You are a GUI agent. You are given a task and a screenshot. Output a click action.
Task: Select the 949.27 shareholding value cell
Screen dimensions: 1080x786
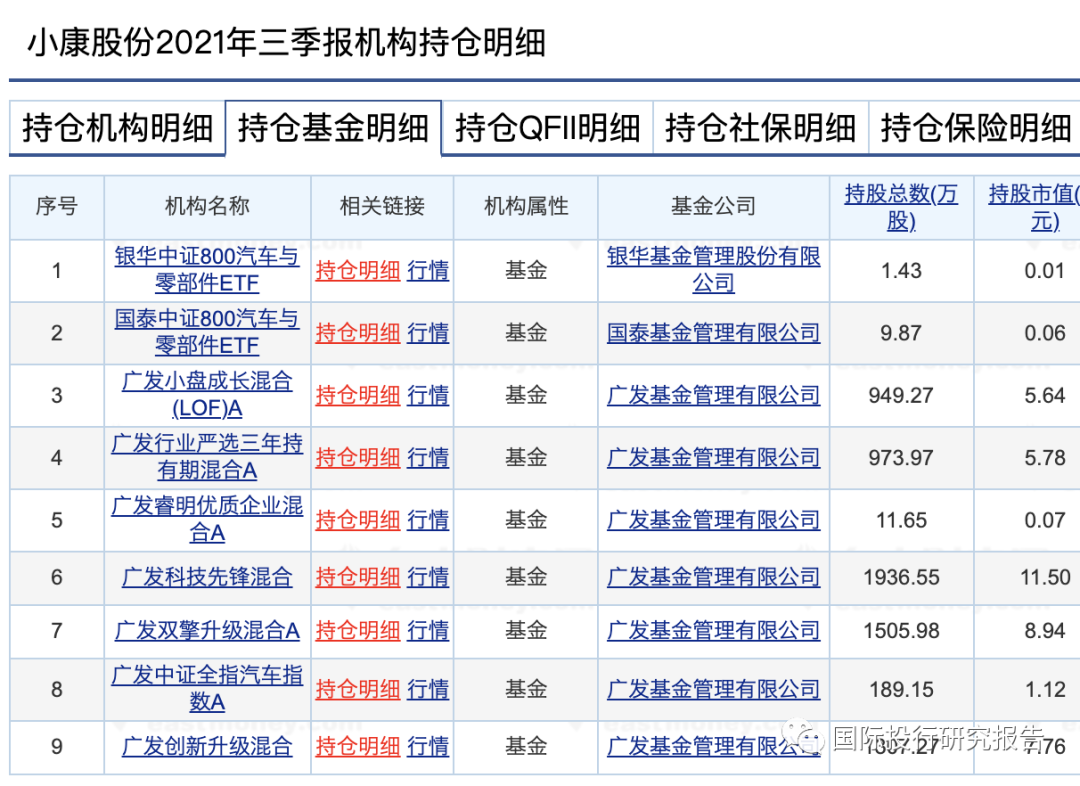tap(902, 395)
